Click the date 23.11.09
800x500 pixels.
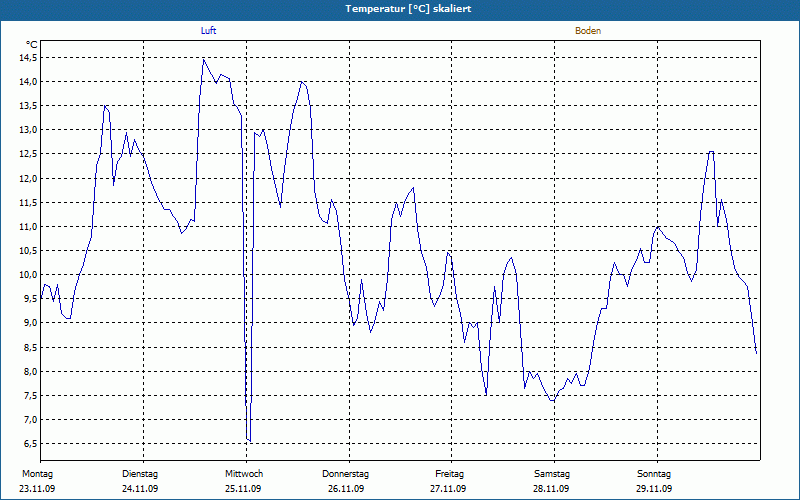tap(37, 489)
